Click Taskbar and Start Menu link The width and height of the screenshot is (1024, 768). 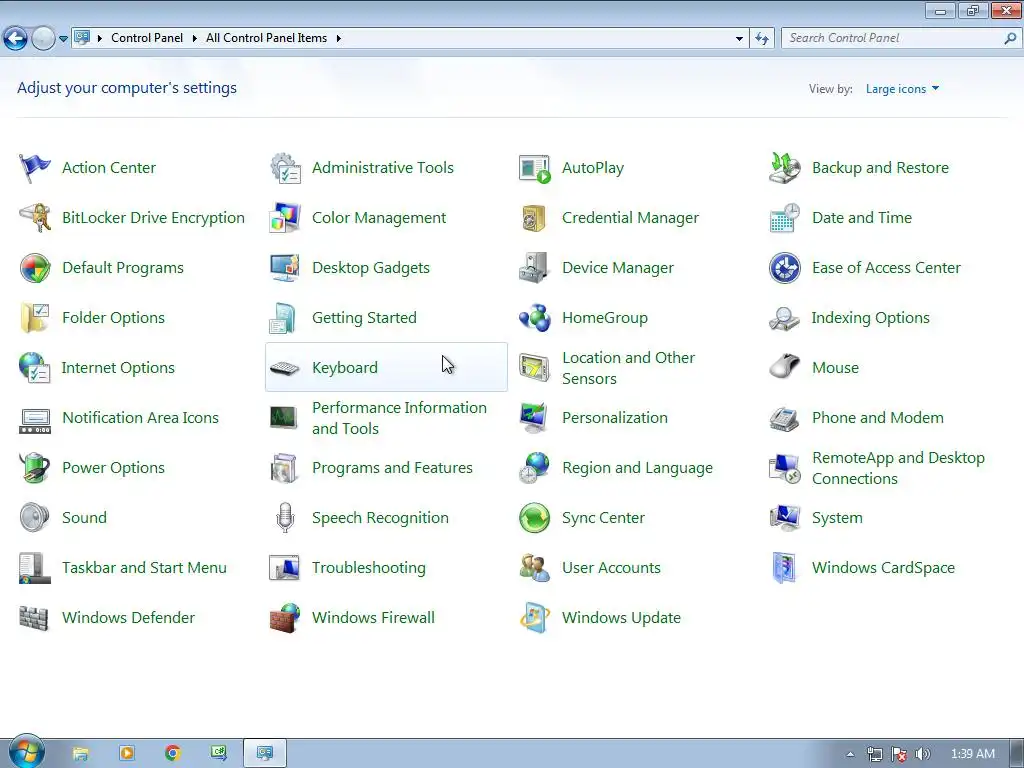[144, 568]
